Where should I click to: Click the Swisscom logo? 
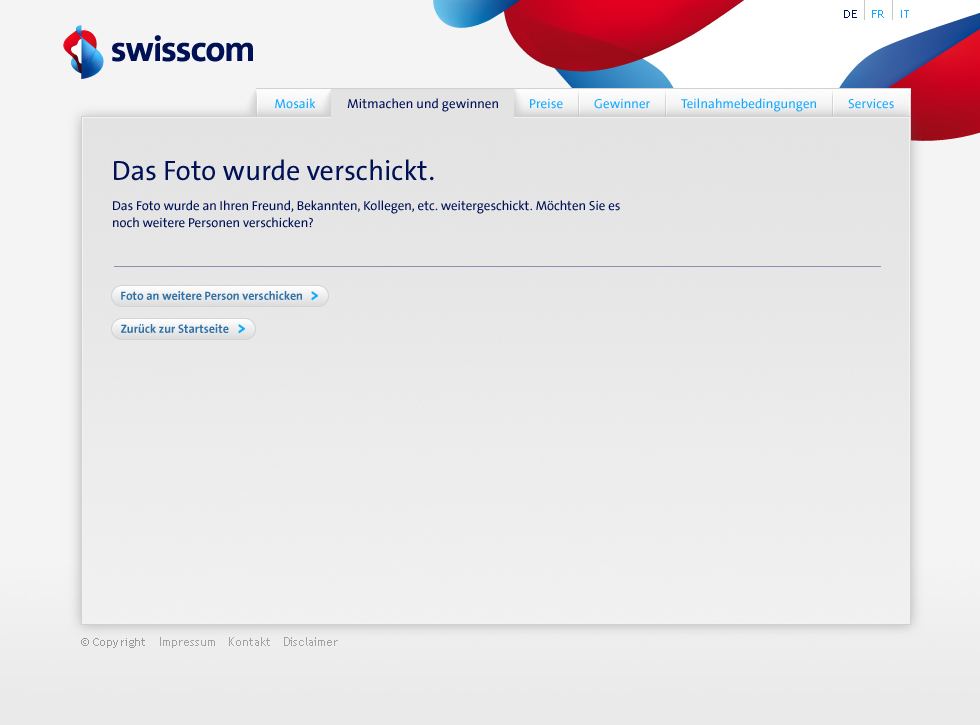[x=159, y=52]
